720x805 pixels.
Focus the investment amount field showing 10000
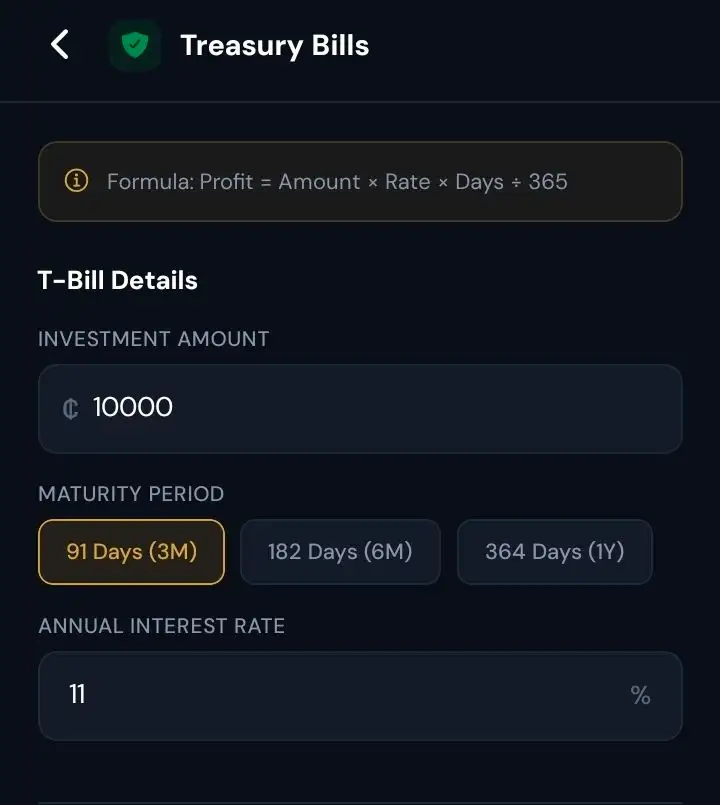click(360, 409)
